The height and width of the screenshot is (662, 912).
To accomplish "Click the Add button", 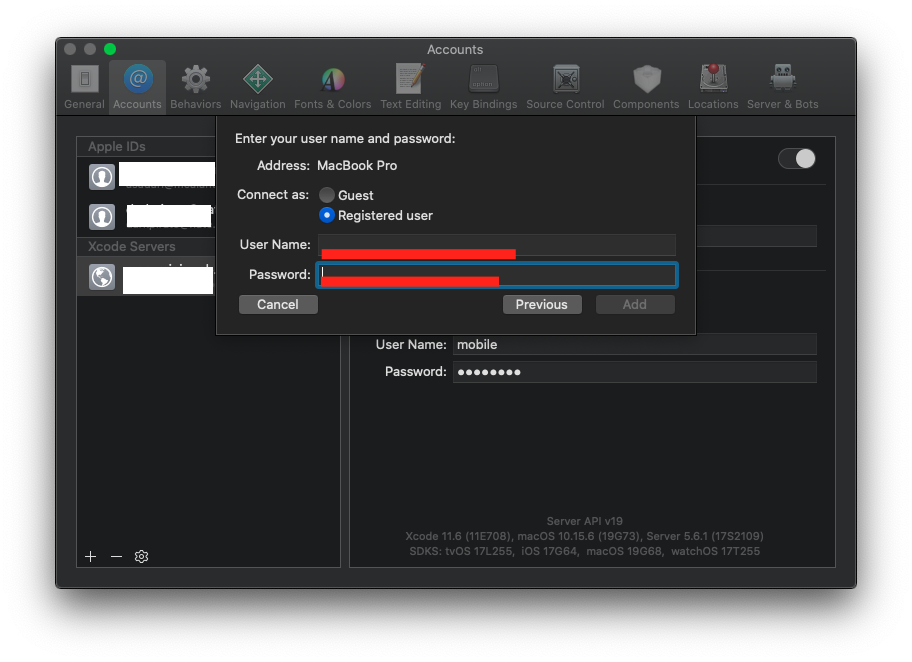I will coord(635,304).
